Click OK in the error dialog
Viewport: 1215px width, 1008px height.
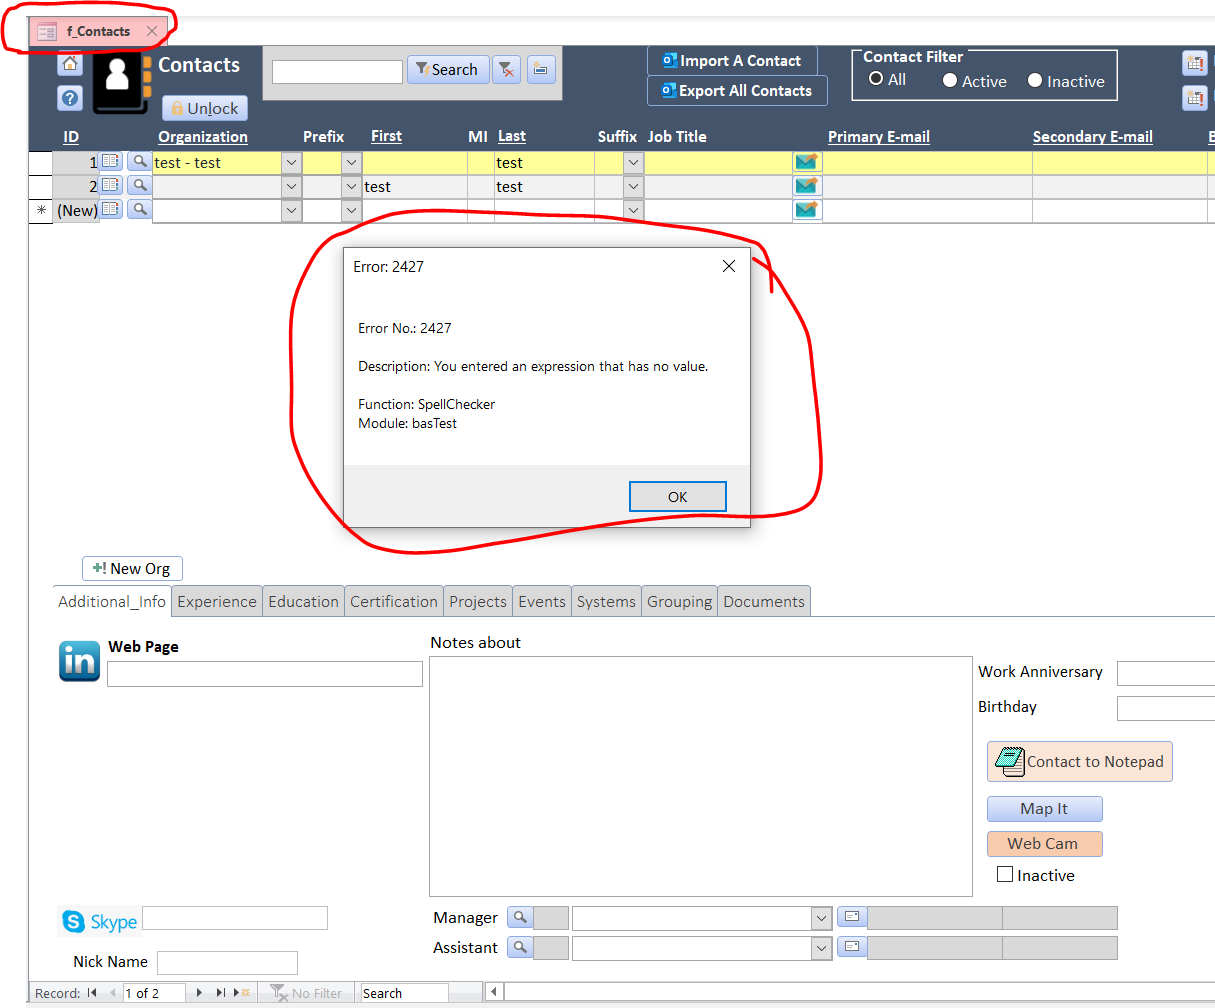(x=678, y=497)
